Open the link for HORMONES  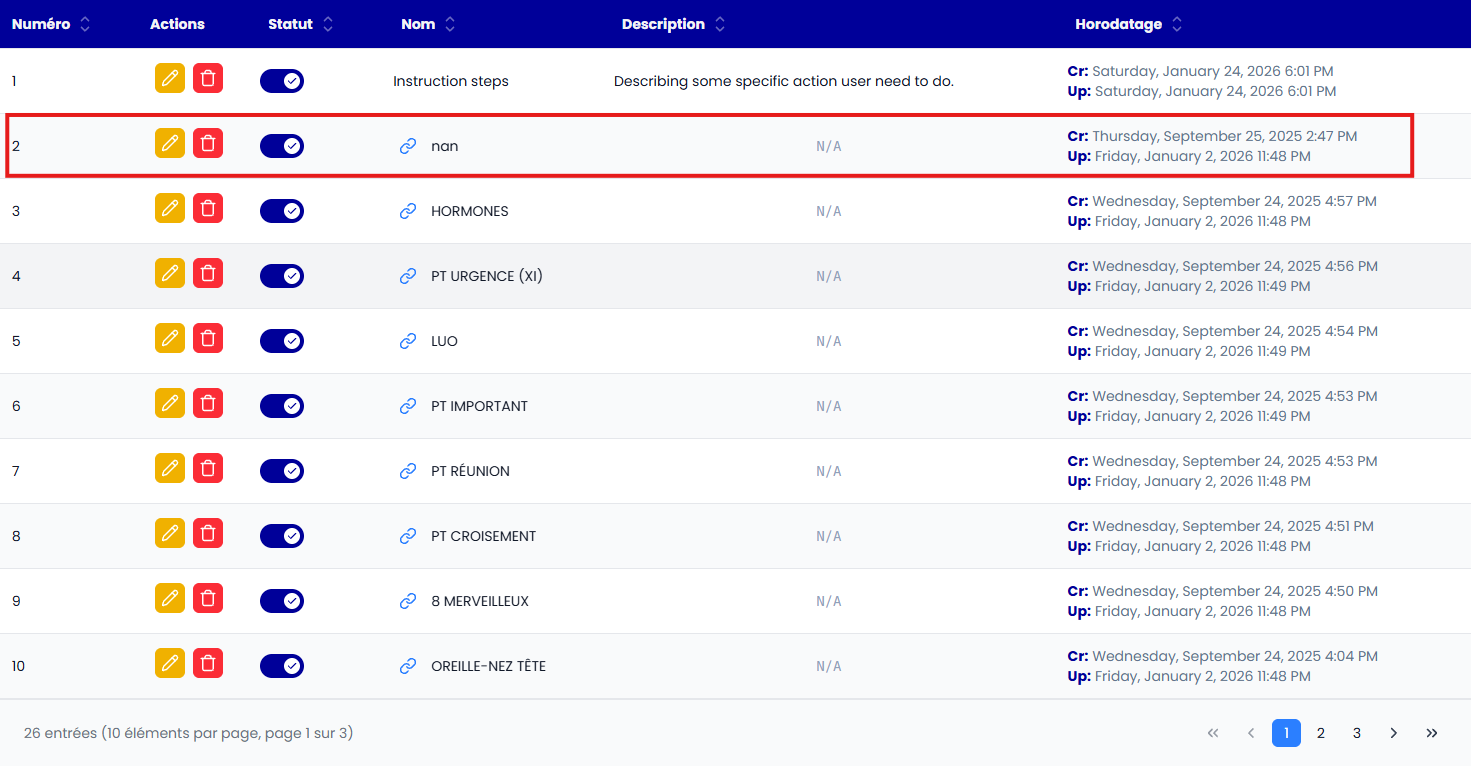coord(407,210)
